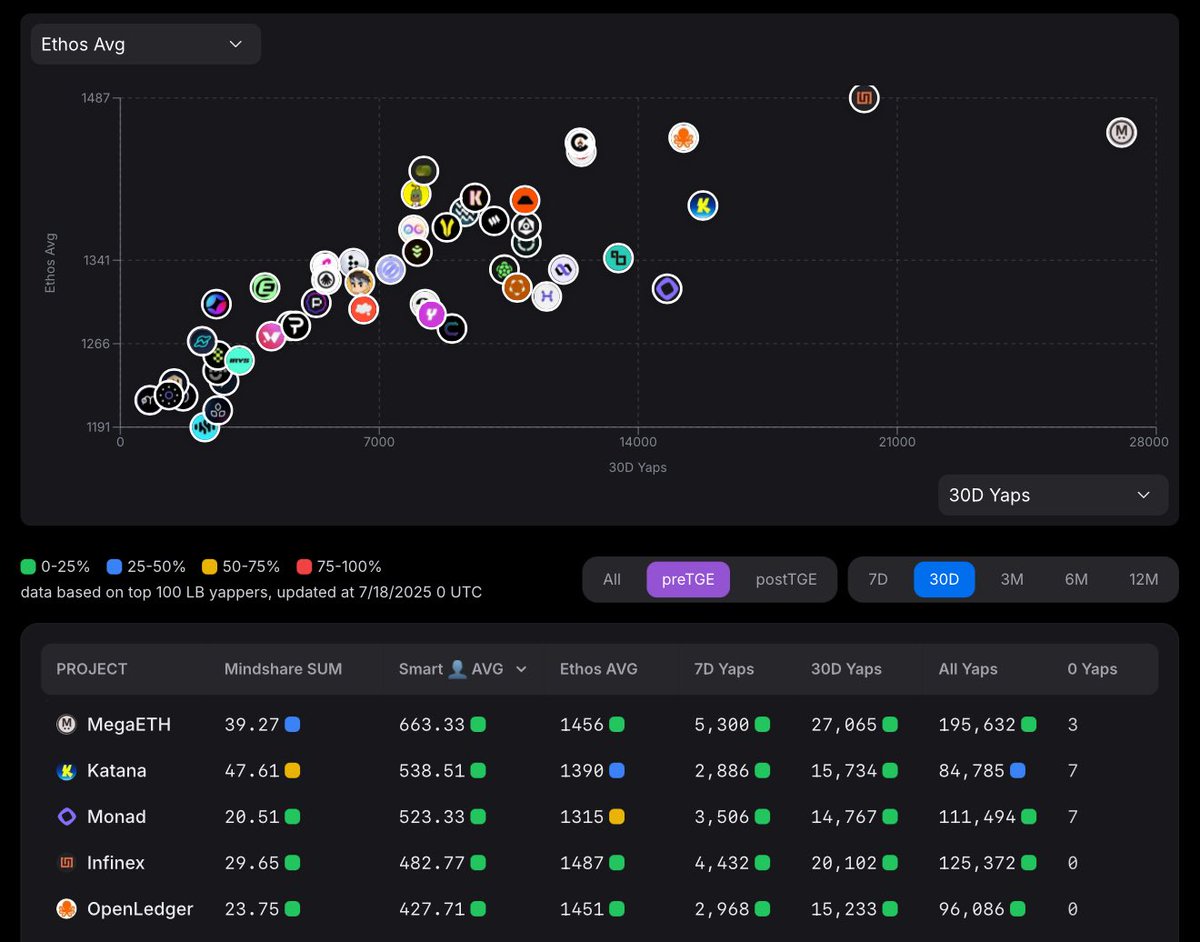Select the green stacked-chevrons chart point
Screen dimensions: 1200x942
pyautogui.click(x=417, y=251)
